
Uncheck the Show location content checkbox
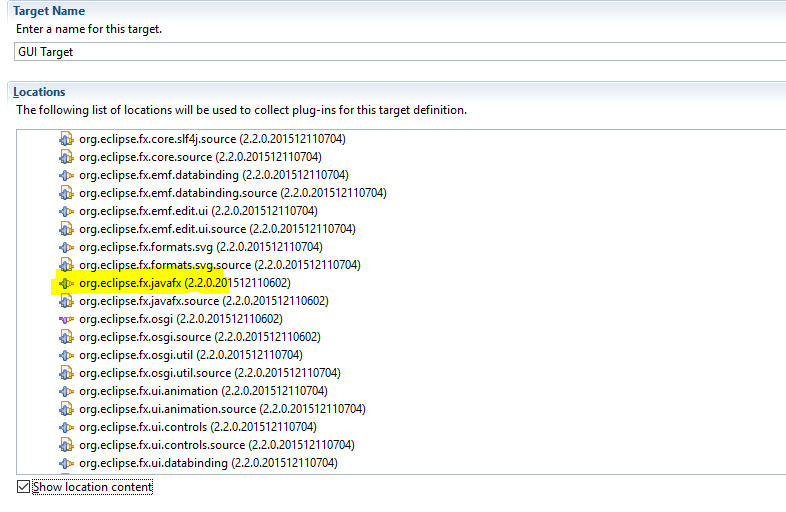click(23, 486)
